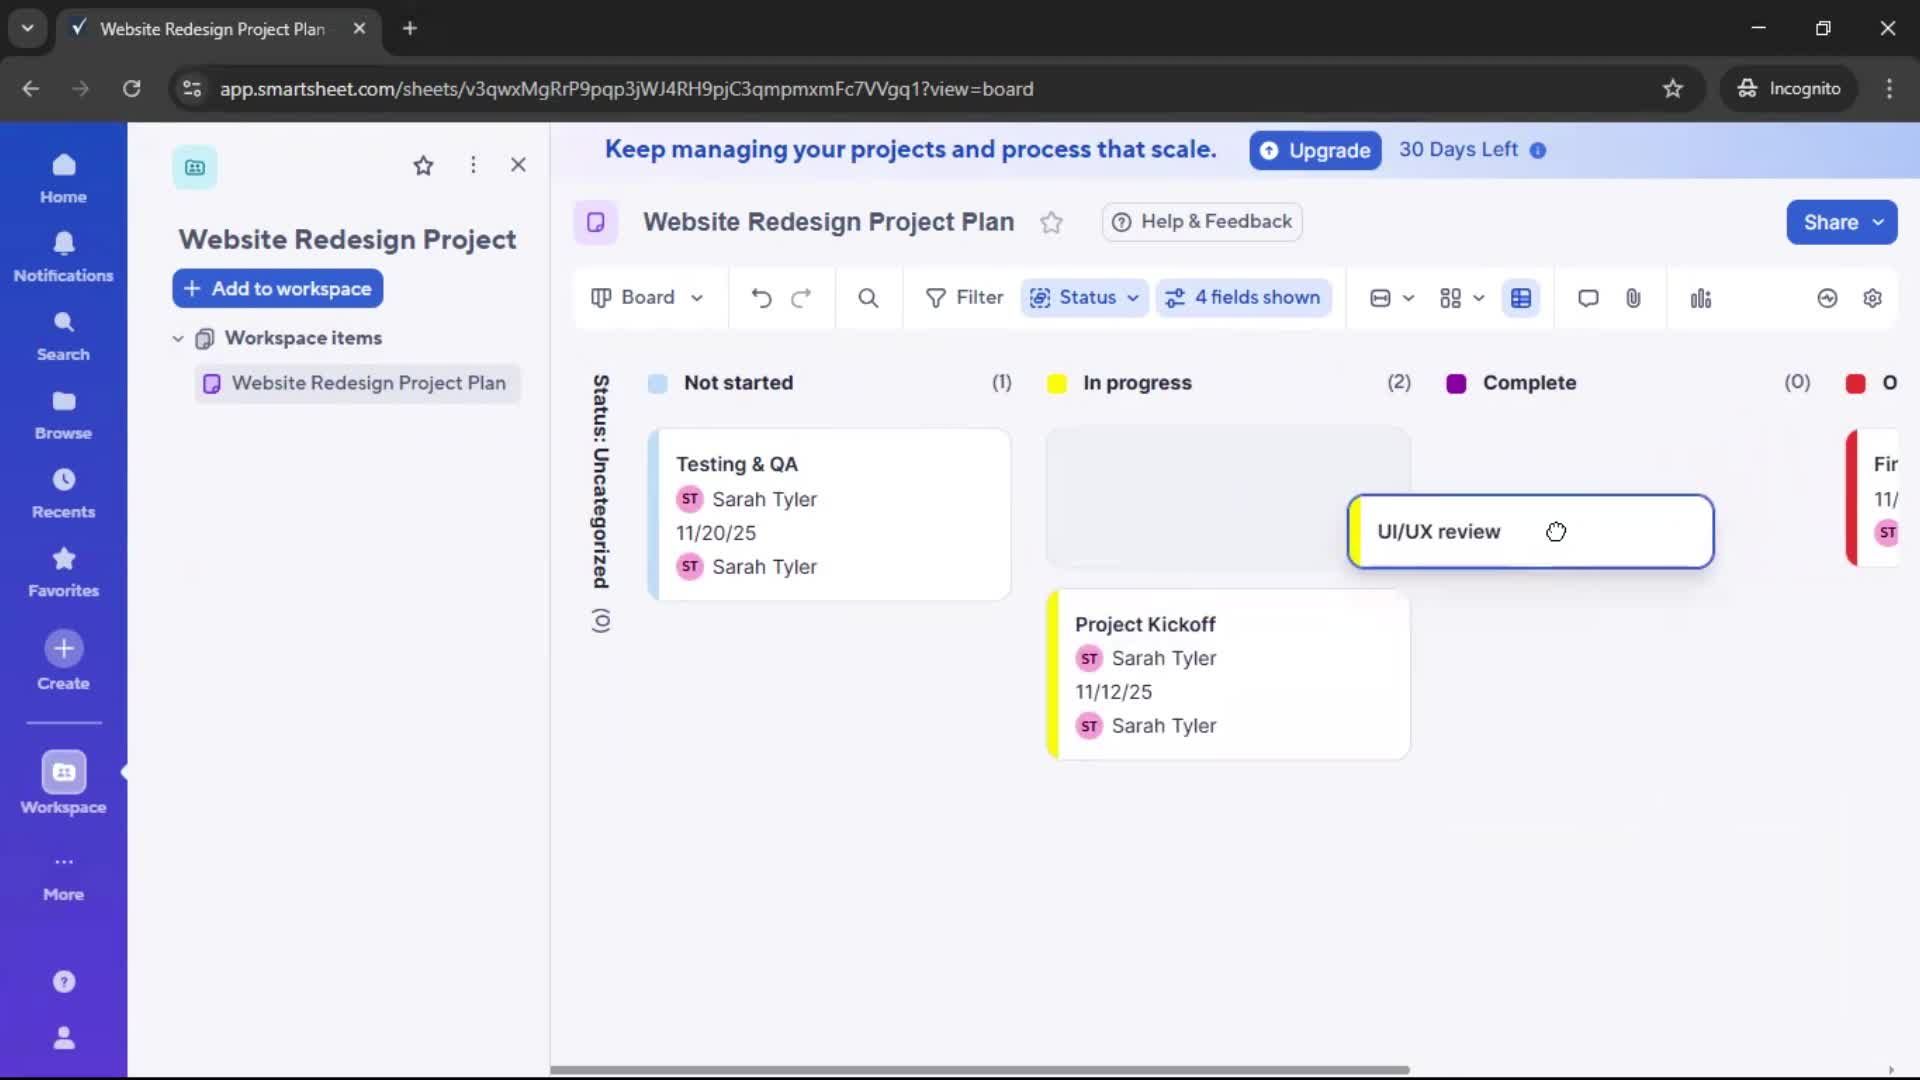Open Notifications in the left sidebar

click(63, 256)
